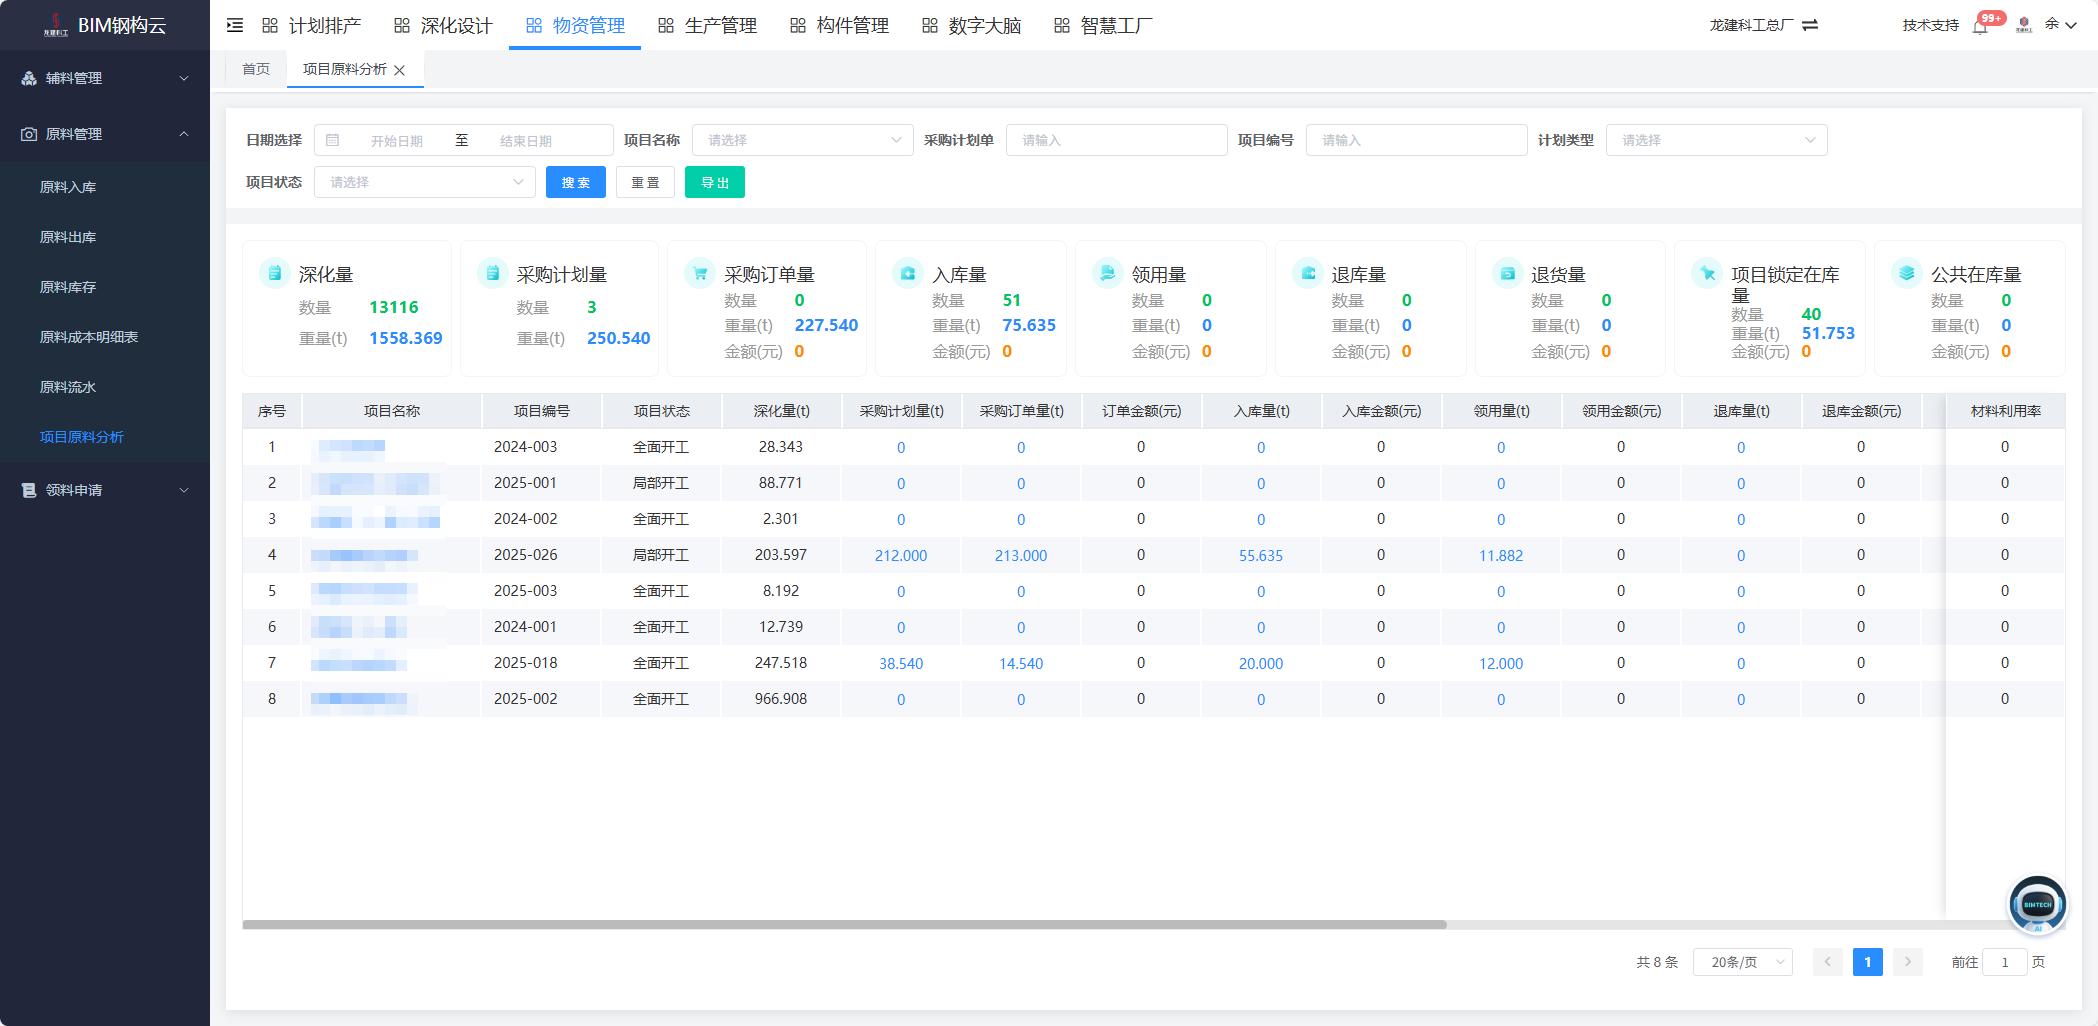Open the 生产管理 top menu
Viewport: 2098px width, 1026px height.
(707, 25)
